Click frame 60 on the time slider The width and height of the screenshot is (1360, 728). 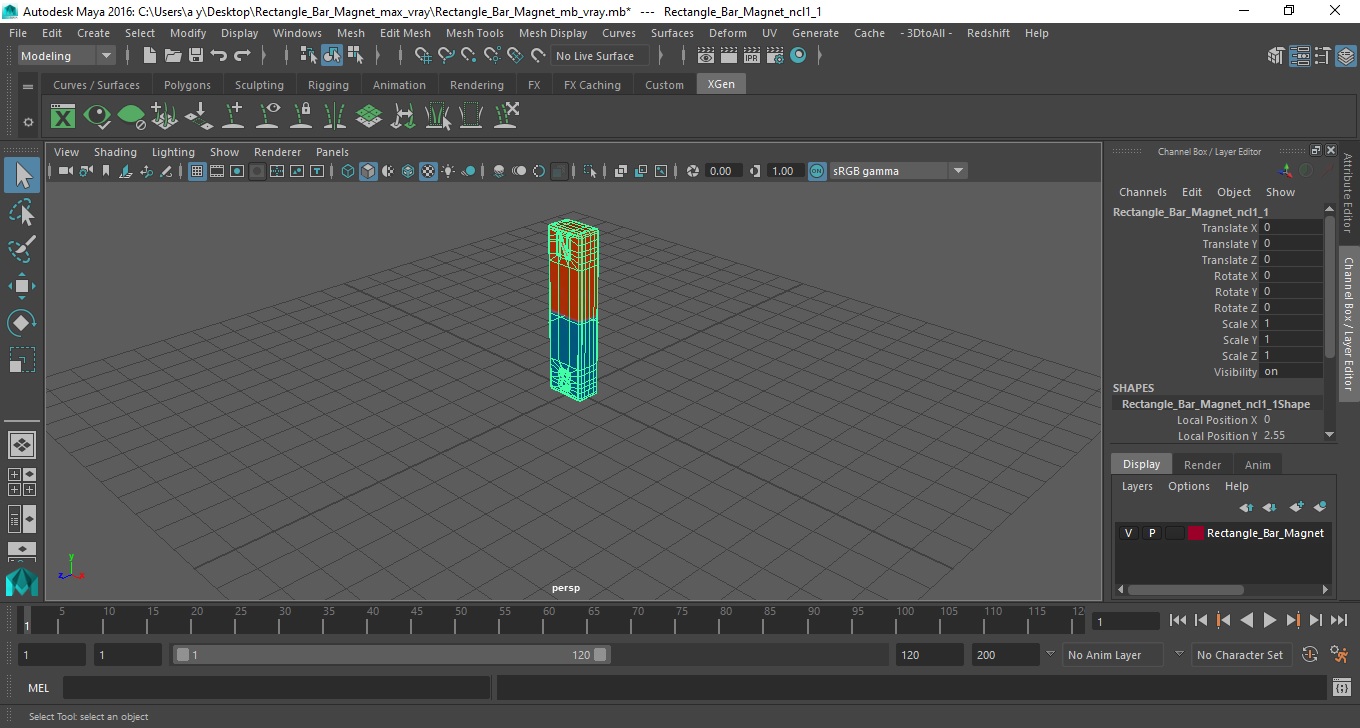(549, 621)
